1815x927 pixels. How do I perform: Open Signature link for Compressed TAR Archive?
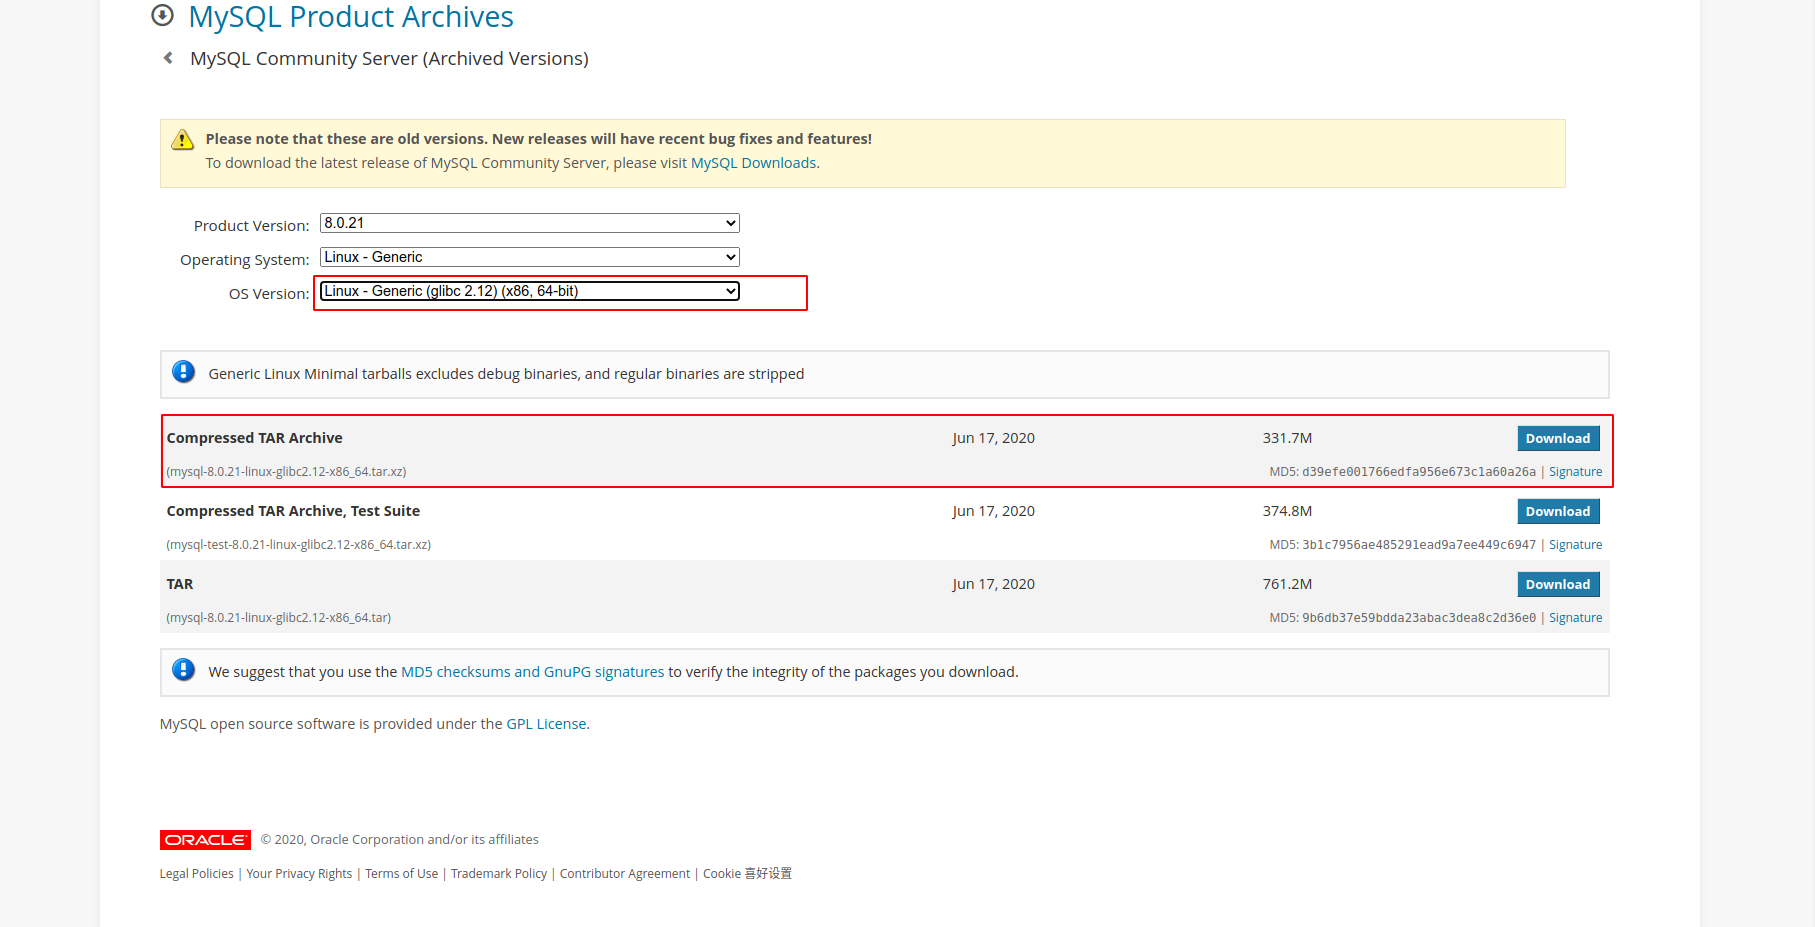point(1575,472)
